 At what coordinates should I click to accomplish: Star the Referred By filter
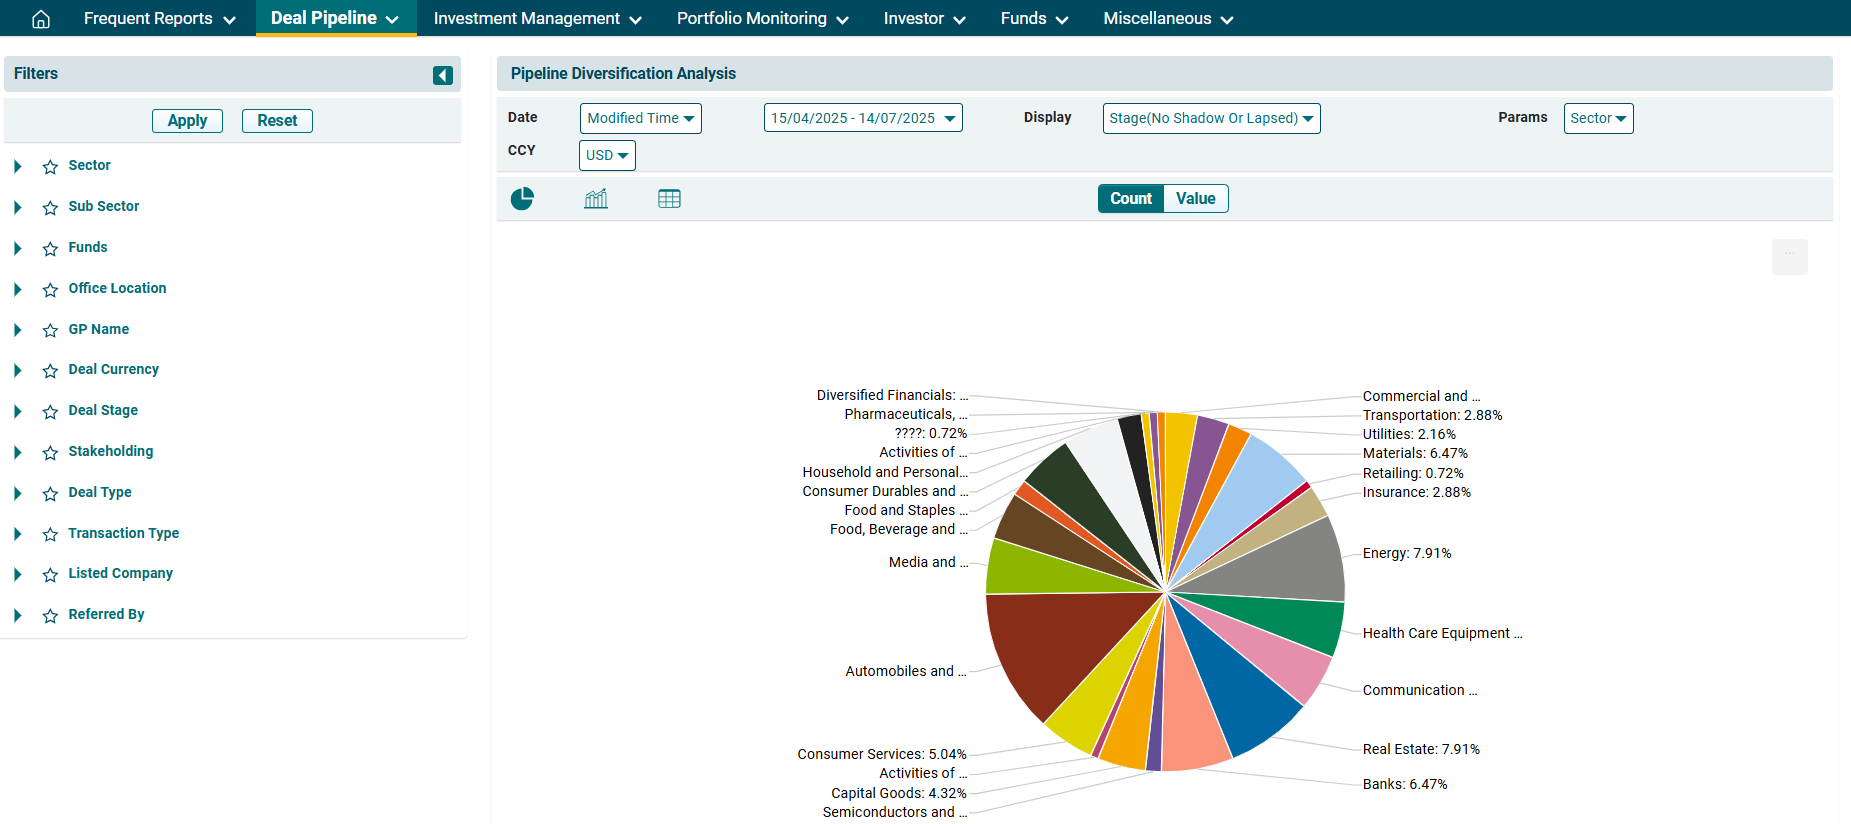click(x=51, y=616)
